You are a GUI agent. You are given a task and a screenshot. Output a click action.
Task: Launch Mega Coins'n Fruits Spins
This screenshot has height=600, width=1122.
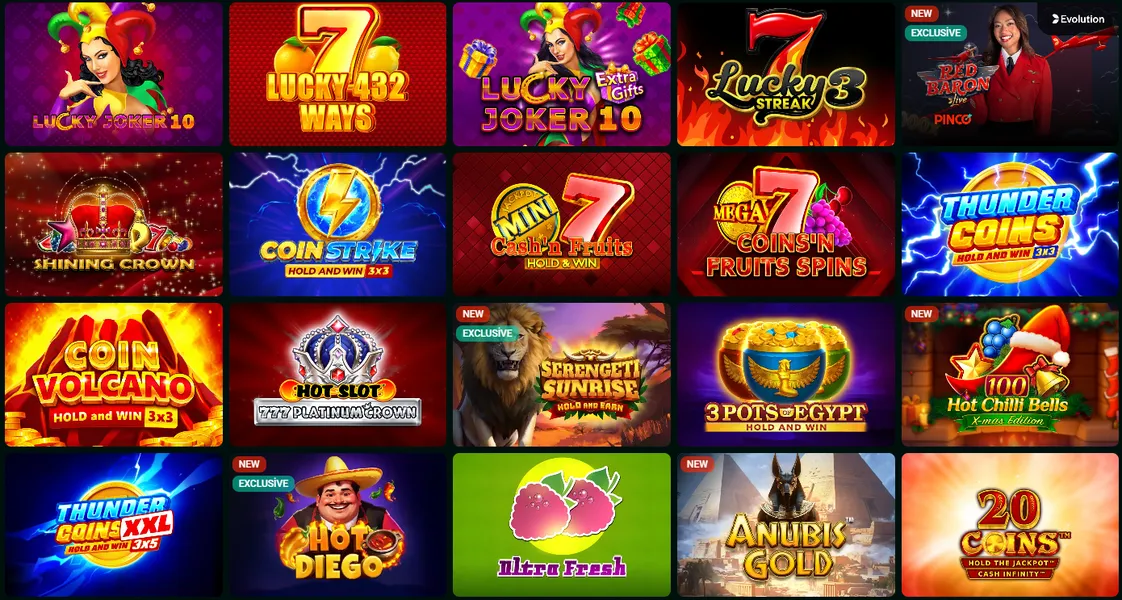click(786, 225)
